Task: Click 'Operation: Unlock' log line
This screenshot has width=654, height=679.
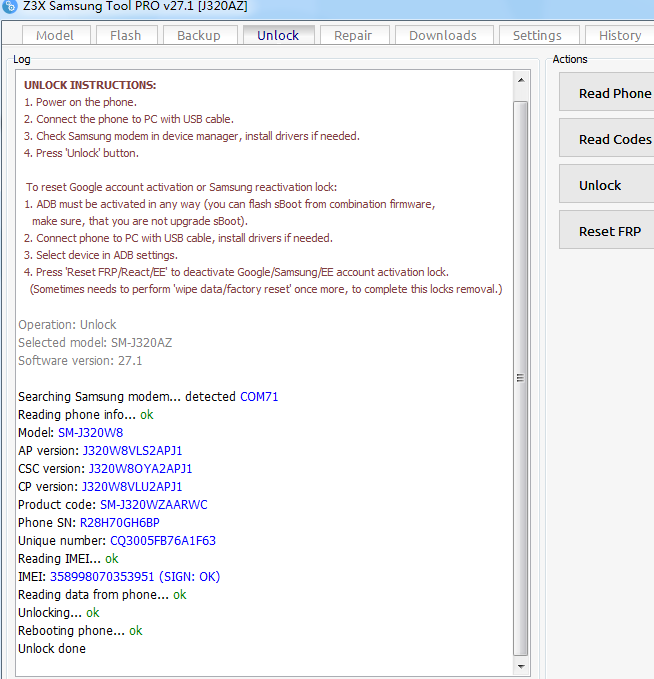Action: point(67,325)
